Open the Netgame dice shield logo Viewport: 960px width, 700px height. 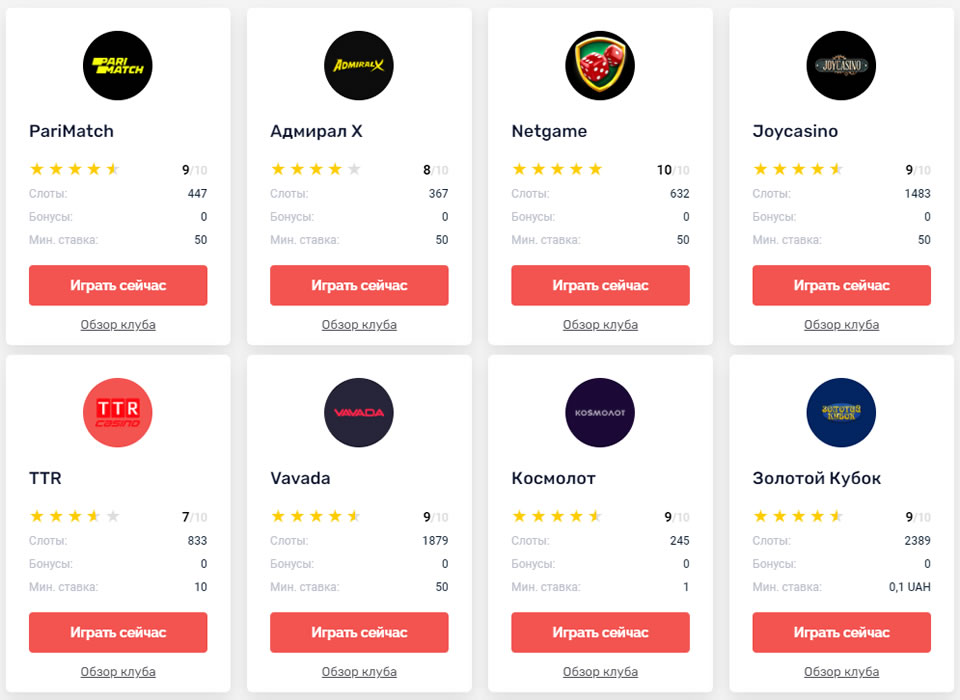(600, 66)
